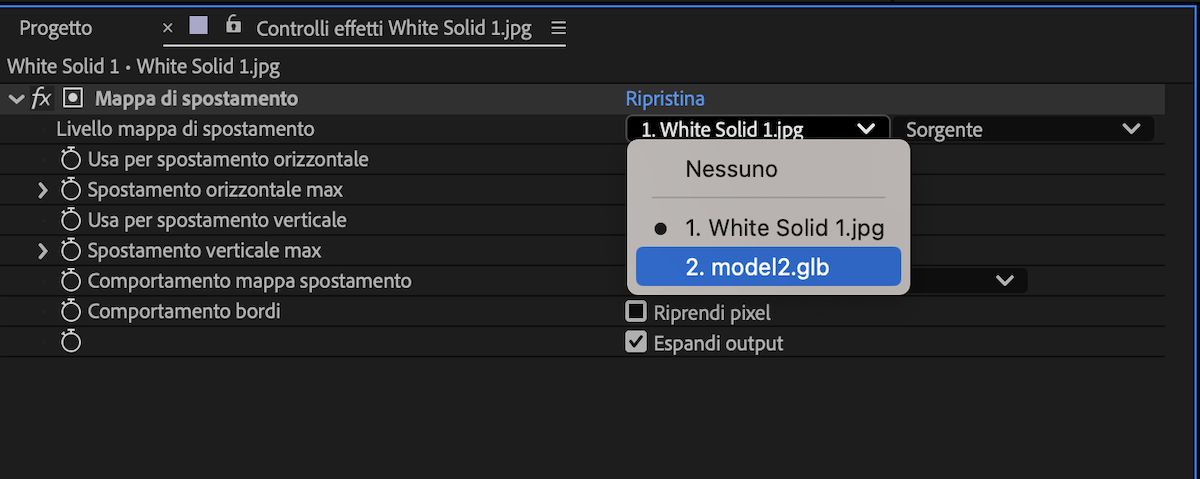Viewport: 1200px width, 479px height.
Task: Choose Nessuno in the layer popup
Action: click(731, 169)
